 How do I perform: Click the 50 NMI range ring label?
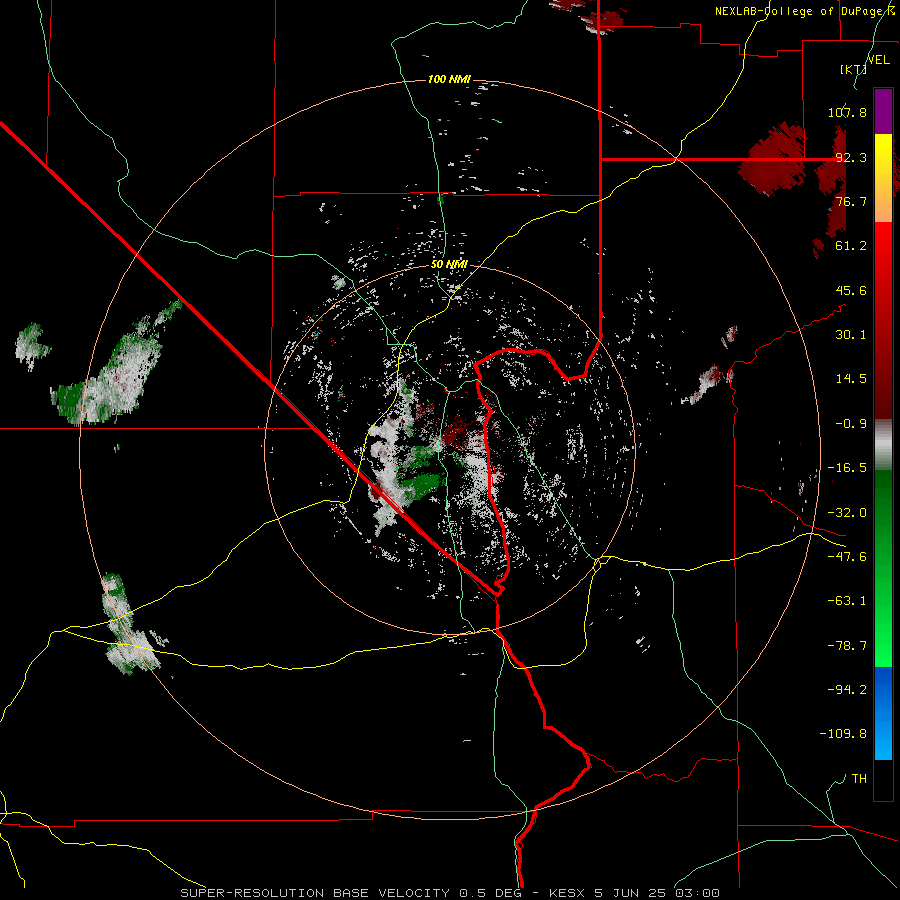[449, 265]
